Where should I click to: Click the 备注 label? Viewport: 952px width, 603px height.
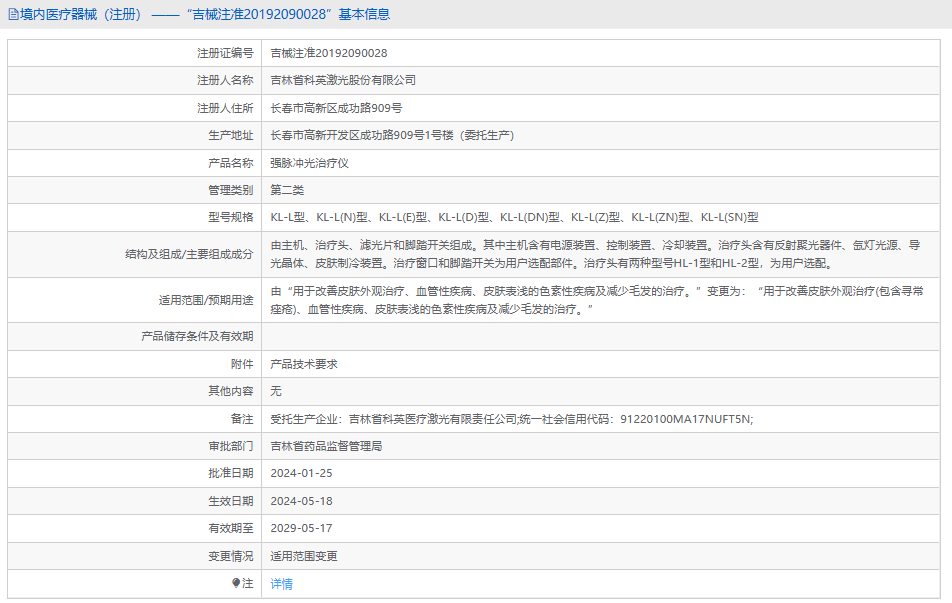click(x=242, y=419)
